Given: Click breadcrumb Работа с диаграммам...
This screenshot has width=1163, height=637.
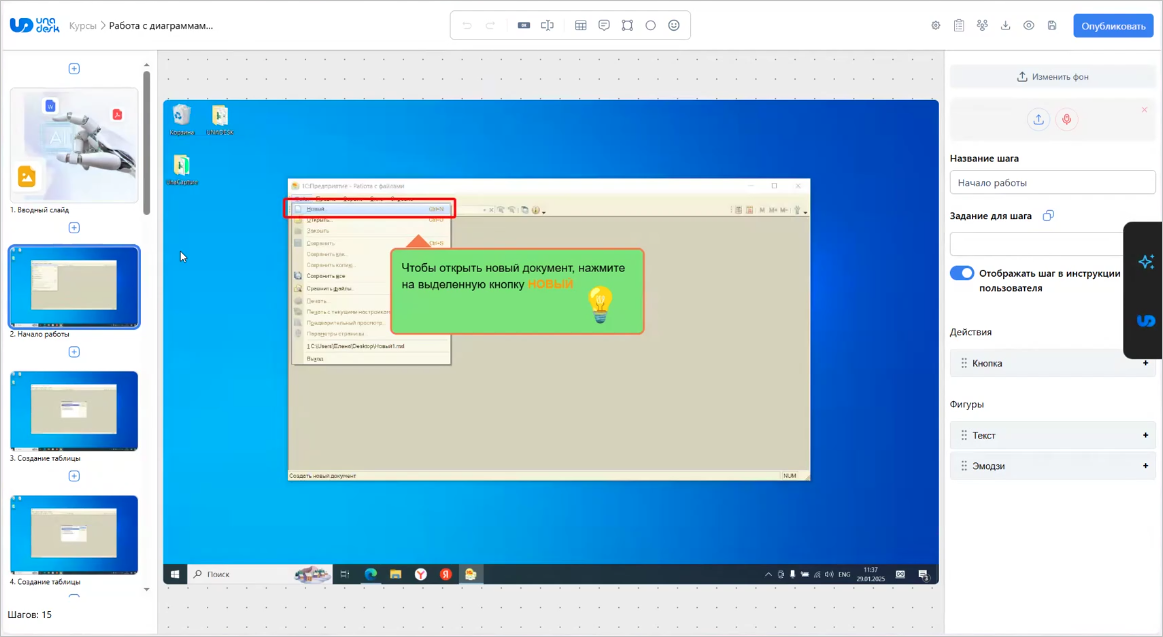Looking at the screenshot, I should point(161,26).
